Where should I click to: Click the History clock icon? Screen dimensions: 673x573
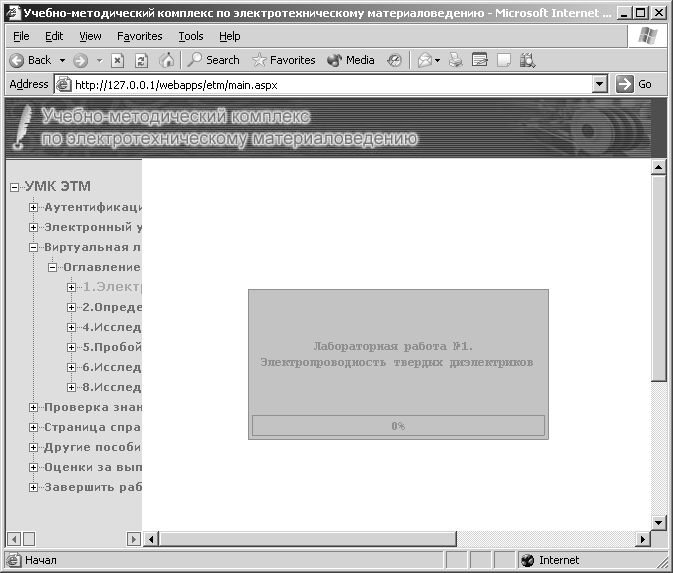click(394, 61)
